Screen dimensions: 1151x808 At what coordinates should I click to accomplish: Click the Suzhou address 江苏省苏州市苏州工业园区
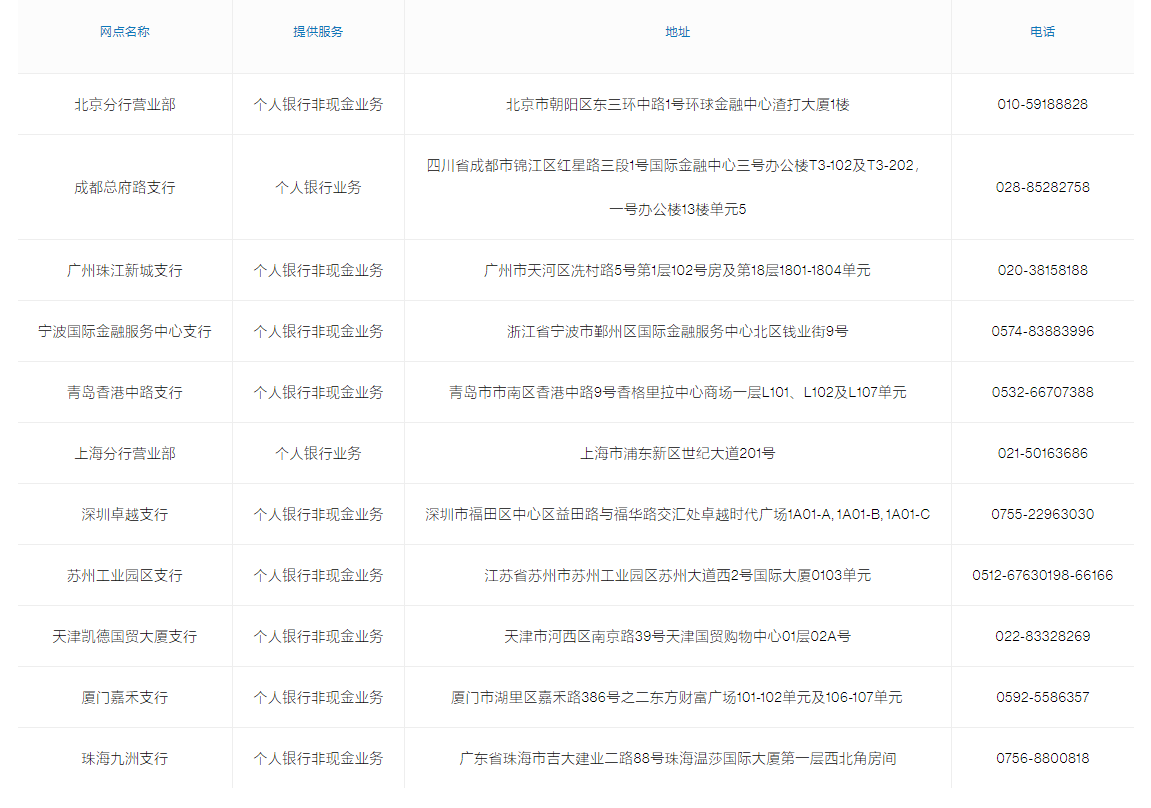pyautogui.click(x=678, y=575)
